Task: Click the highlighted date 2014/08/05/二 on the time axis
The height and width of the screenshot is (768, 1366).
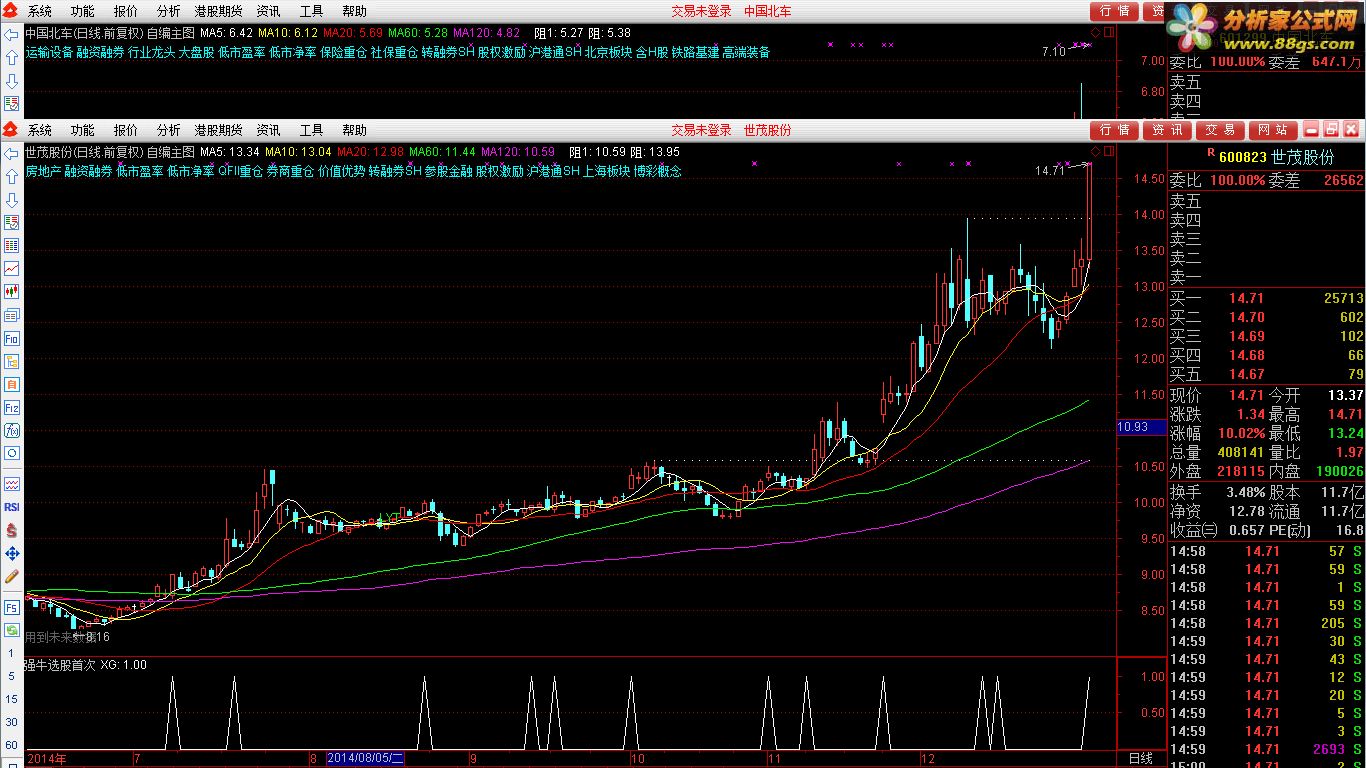Action: pyautogui.click(x=366, y=758)
